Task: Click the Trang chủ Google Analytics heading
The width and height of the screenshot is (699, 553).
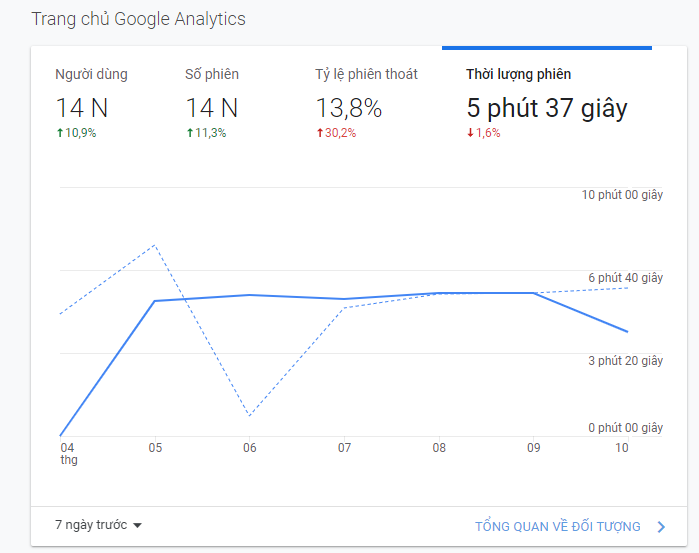Action: pos(138,19)
